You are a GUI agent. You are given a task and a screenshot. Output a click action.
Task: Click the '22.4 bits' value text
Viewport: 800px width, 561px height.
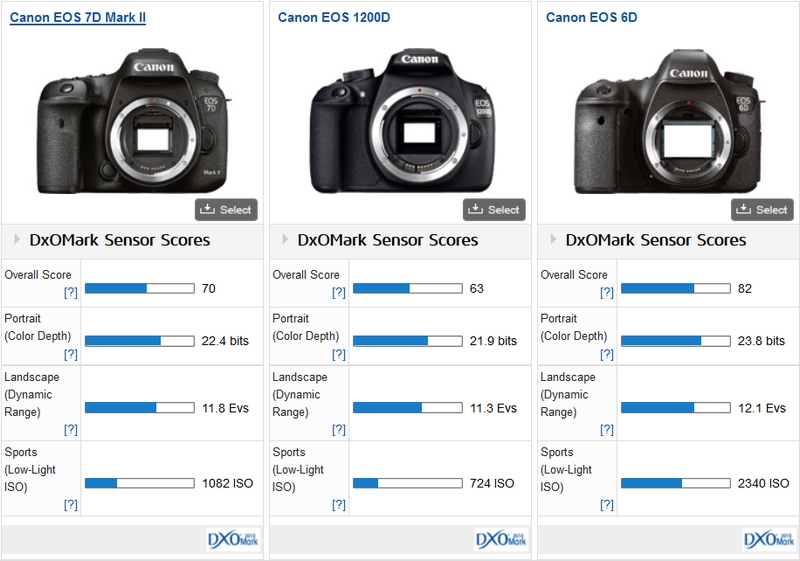click(x=225, y=341)
